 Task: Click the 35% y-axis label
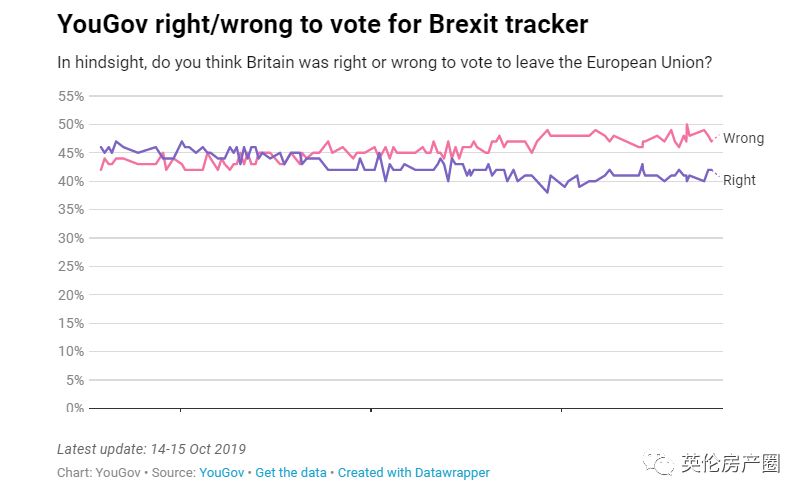coord(72,210)
